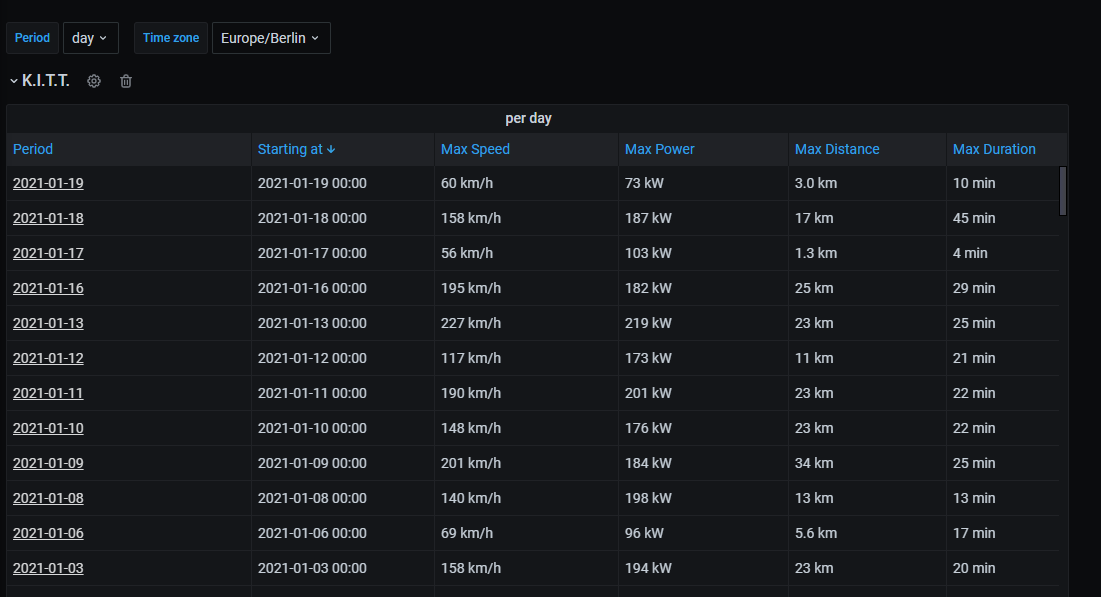Sort by Starting at column
Screen dimensions: 1101x597
(x=296, y=149)
